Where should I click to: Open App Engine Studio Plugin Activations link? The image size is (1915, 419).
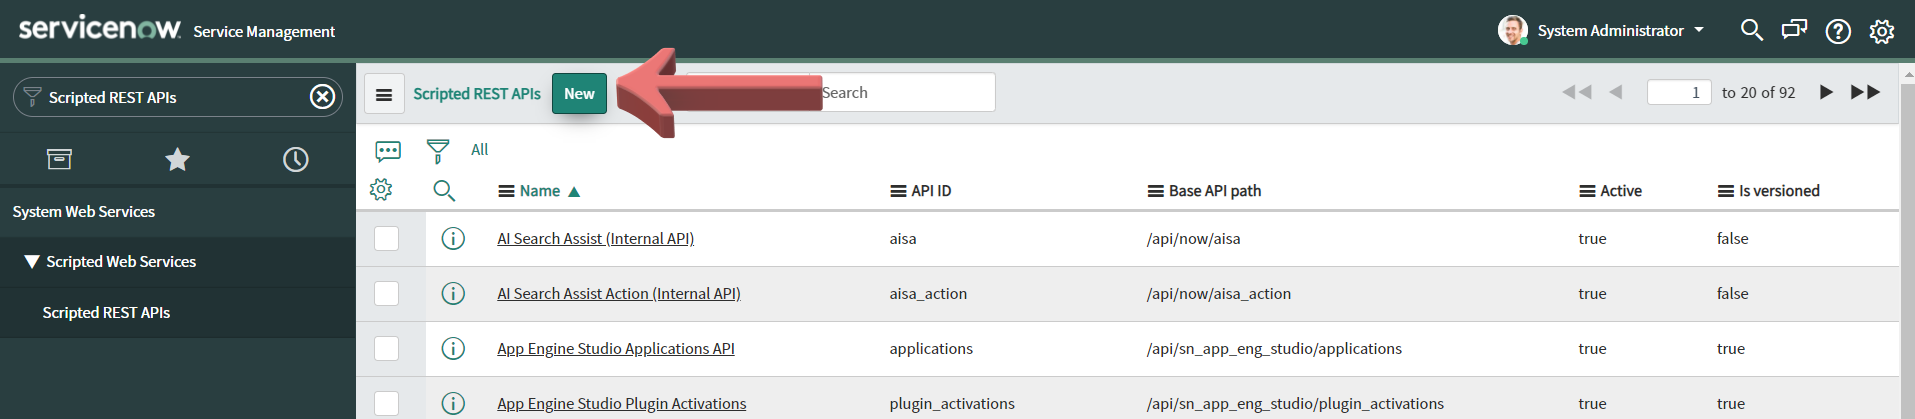(622, 403)
